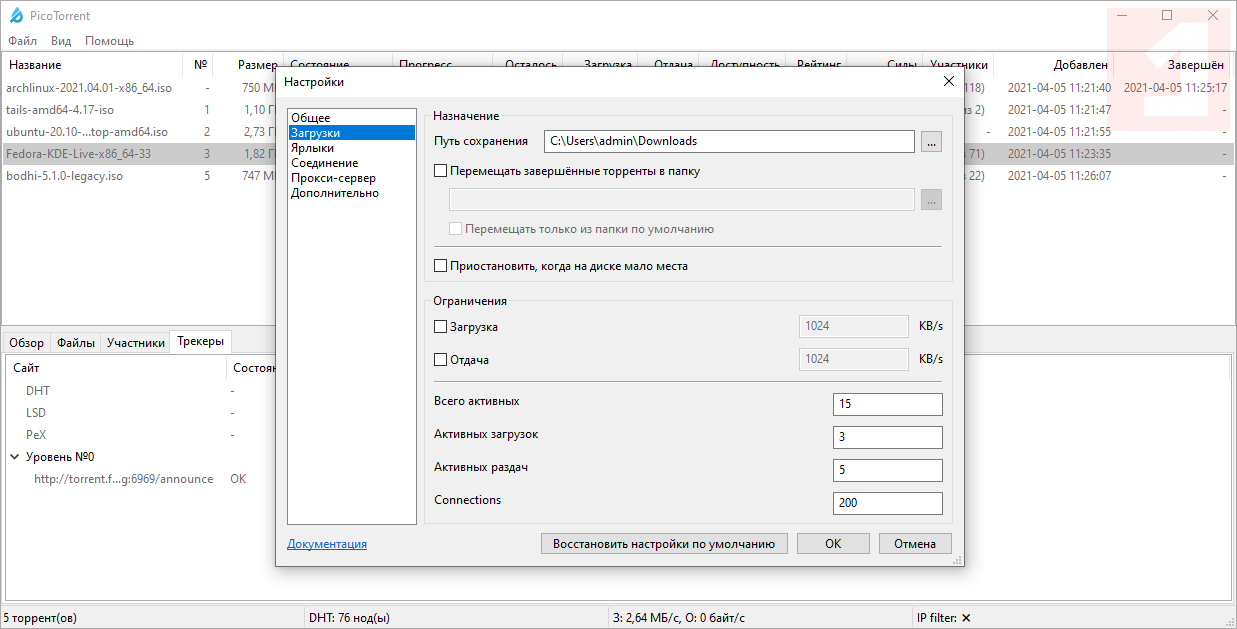Image resolution: width=1237 pixels, height=629 pixels.
Task: Click the Сайт column header in trackers
Action: (x=116, y=368)
